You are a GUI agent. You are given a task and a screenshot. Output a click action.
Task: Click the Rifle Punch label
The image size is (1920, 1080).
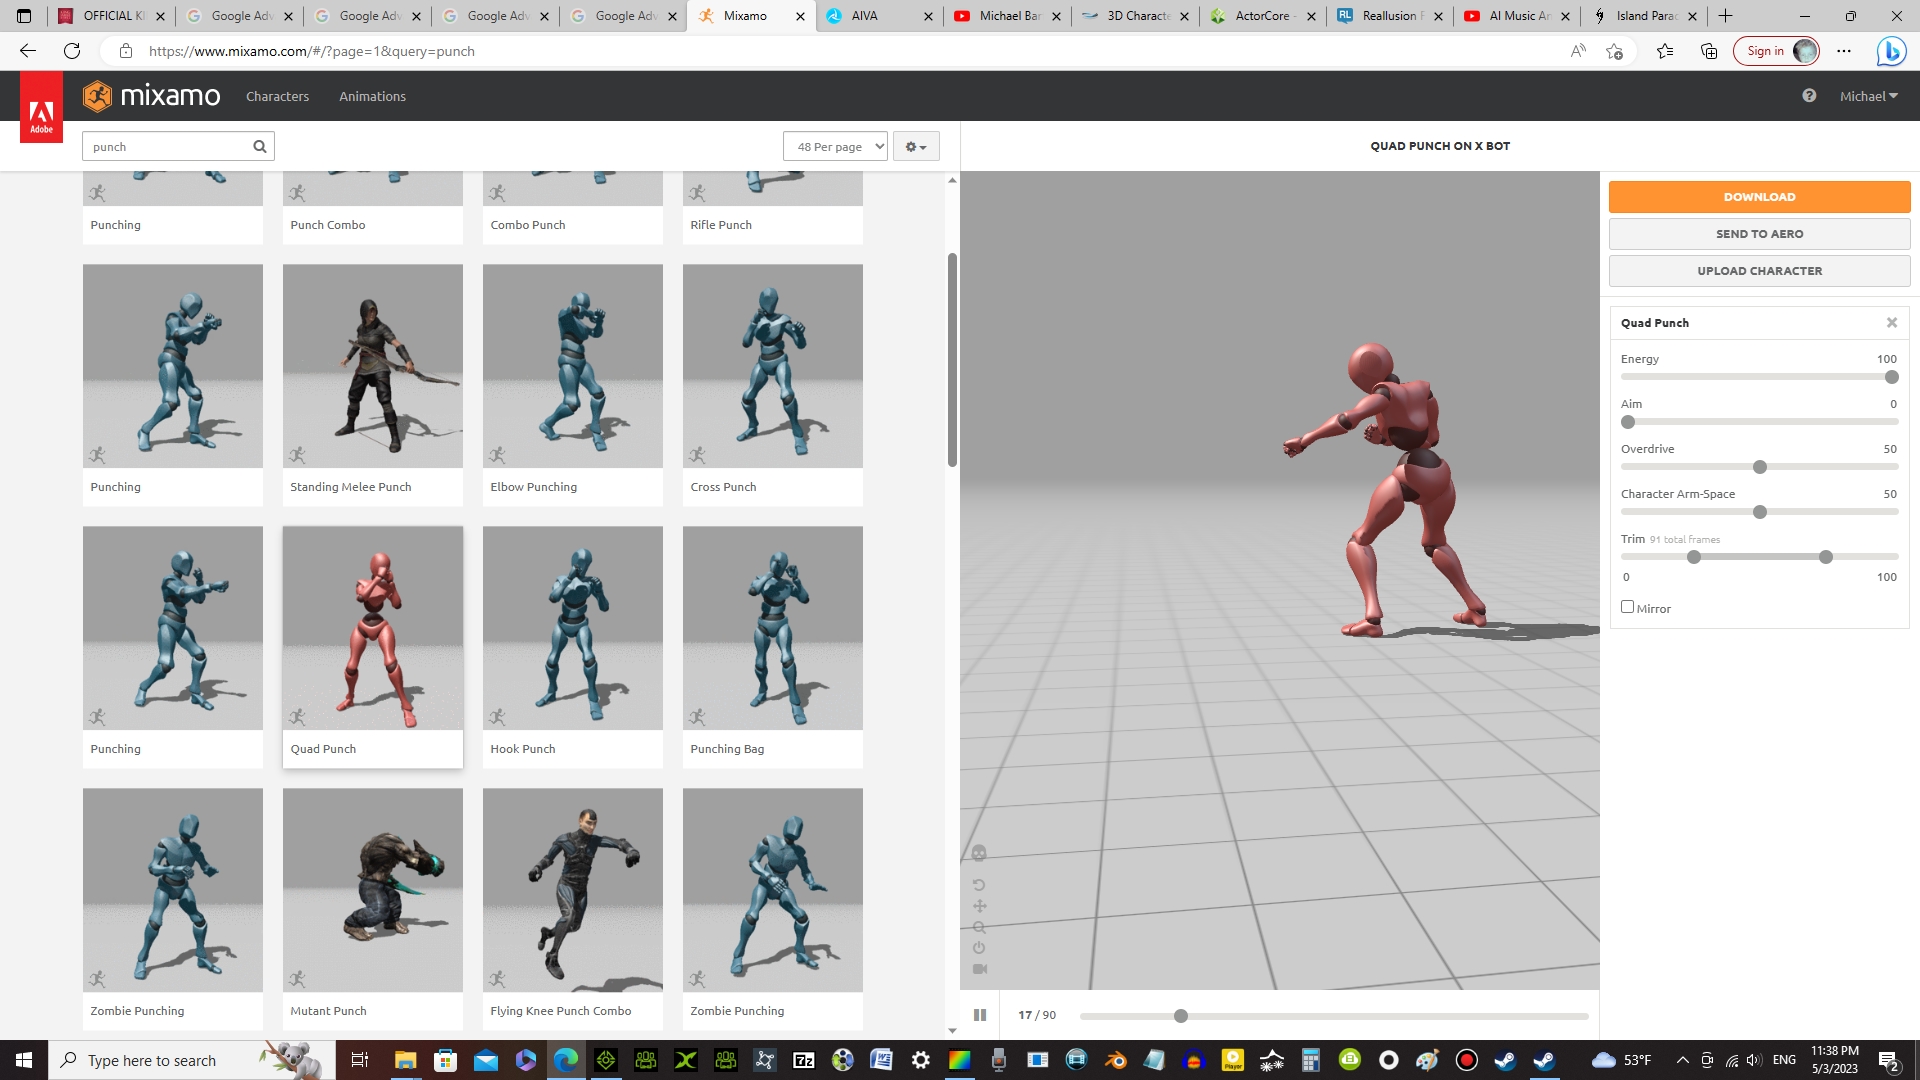click(721, 225)
